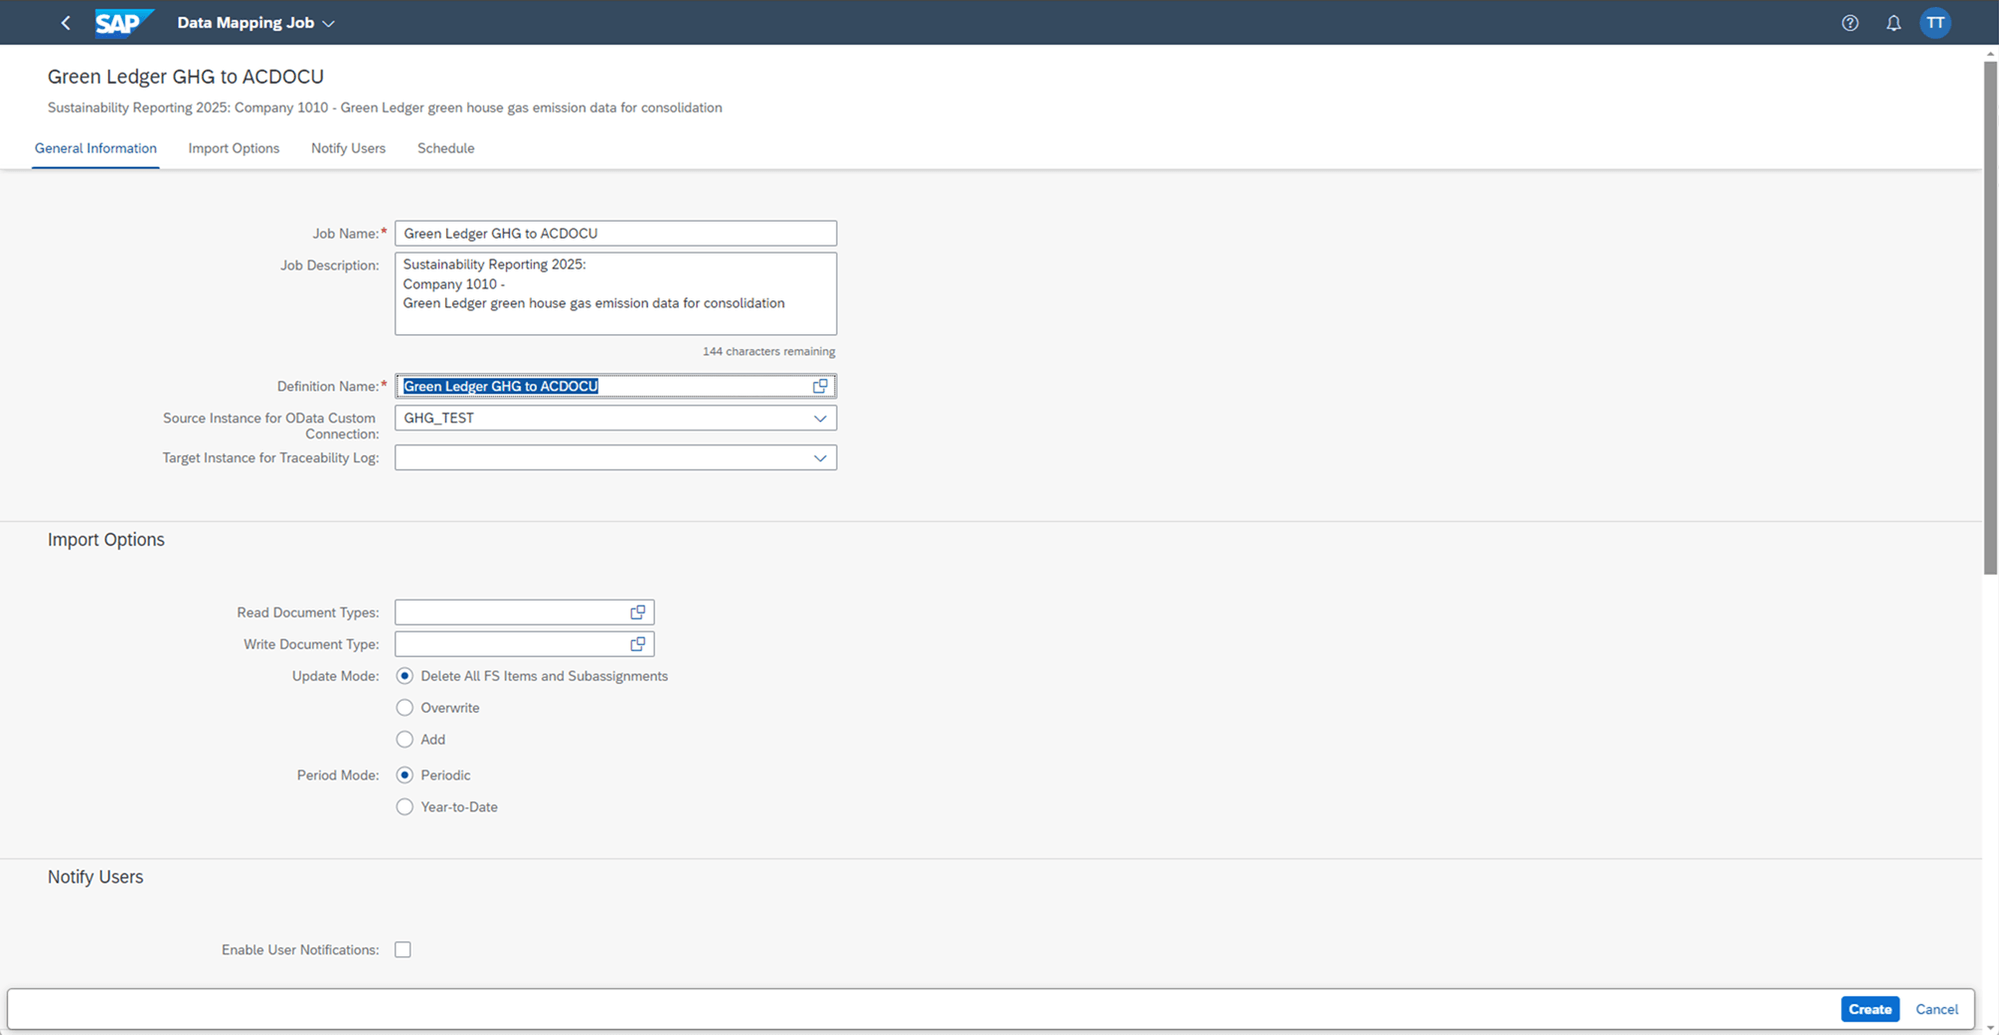Enable User Notifications checkbox

pos(403,949)
